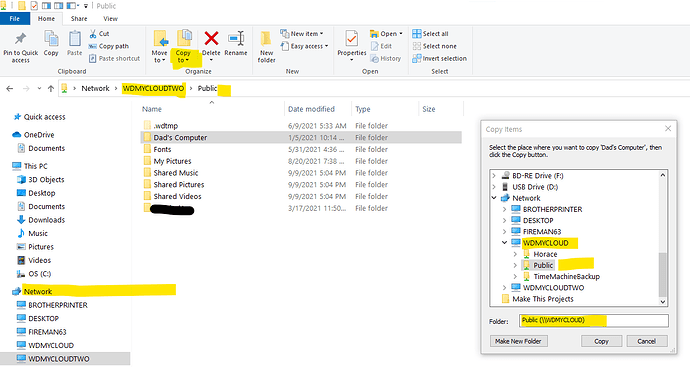Sort by Date modified column
Screen dimensions: 690x367
(x=311, y=109)
